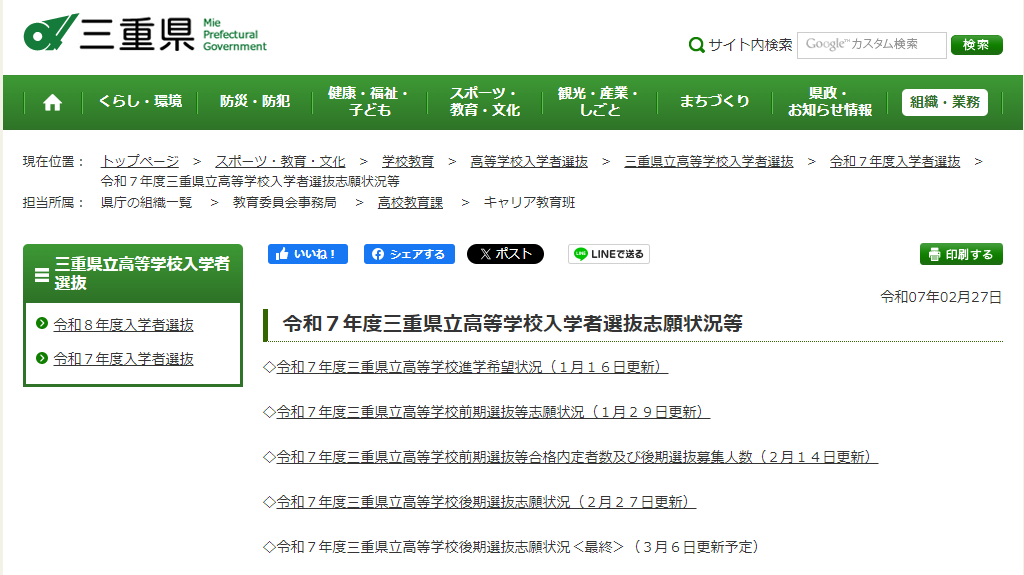Viewport: 1024px width, 575px height.
Task: Open 前期選抜等合格内定者数及び後期選抜募集人数 link
Action: tap(577, 457)
